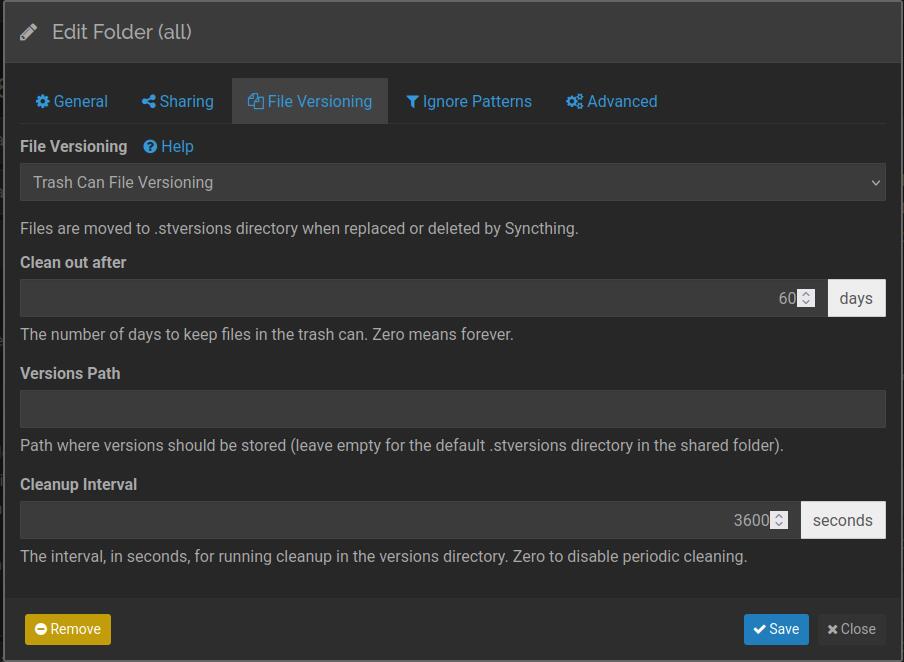This screenshot has width=904, height=662.
Task: Click the copy icon on File Versioning tab
Action: point(255,102)
